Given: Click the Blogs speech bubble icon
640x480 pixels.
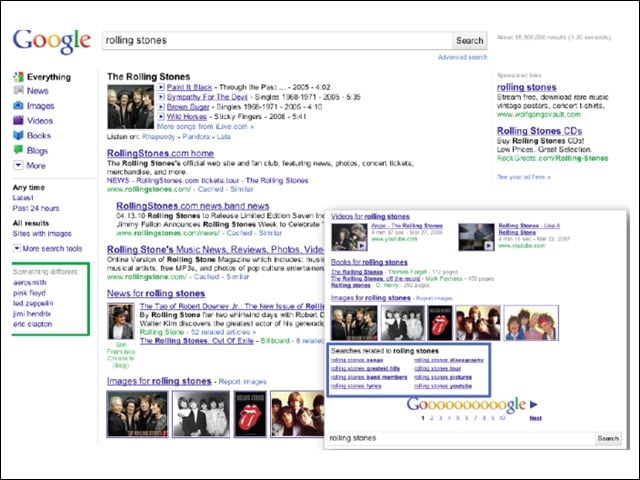Looking at the screenshot, I should pos(18,150).
